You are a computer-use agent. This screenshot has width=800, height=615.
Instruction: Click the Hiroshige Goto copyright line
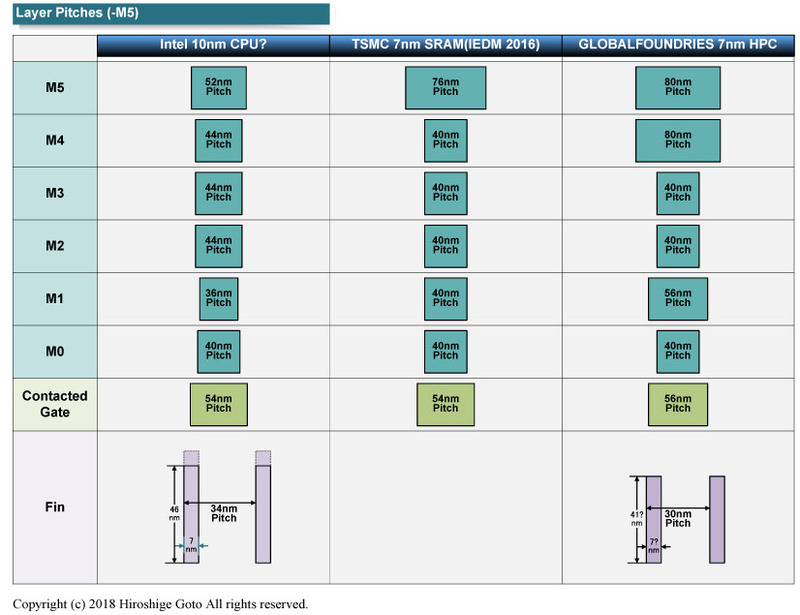160,604
